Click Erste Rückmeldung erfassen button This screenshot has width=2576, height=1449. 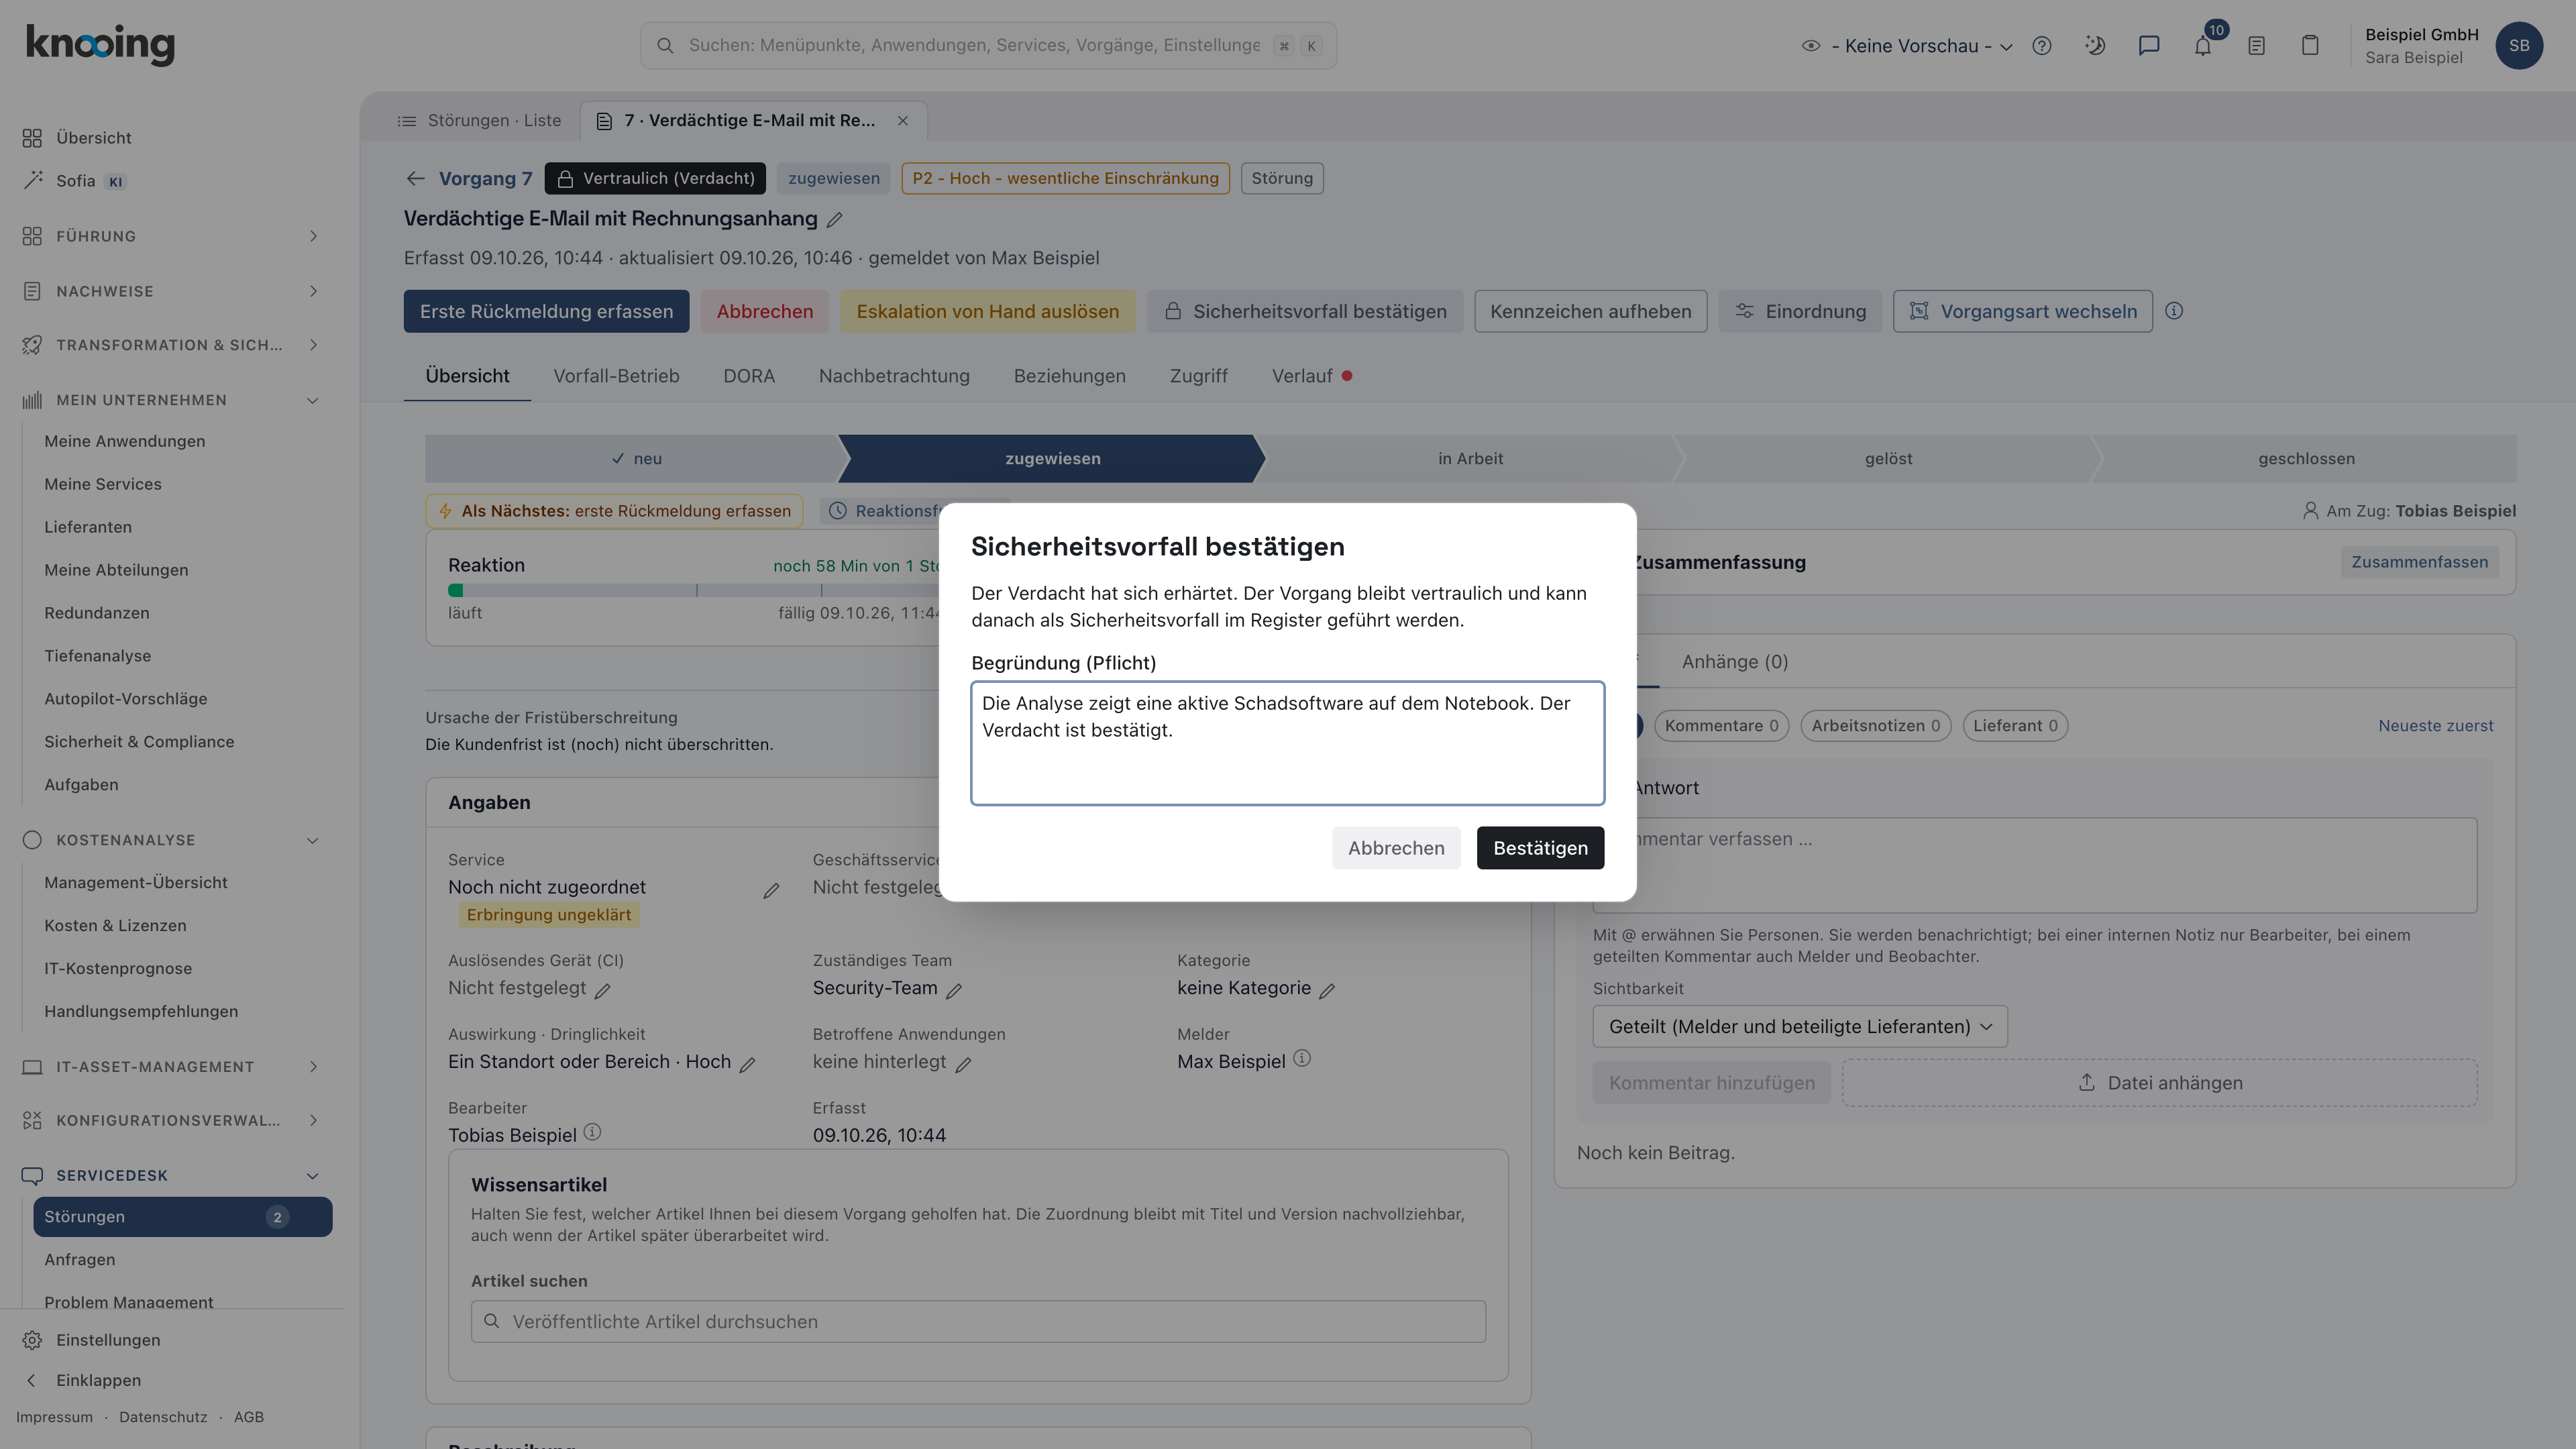[x=546, y=311]
